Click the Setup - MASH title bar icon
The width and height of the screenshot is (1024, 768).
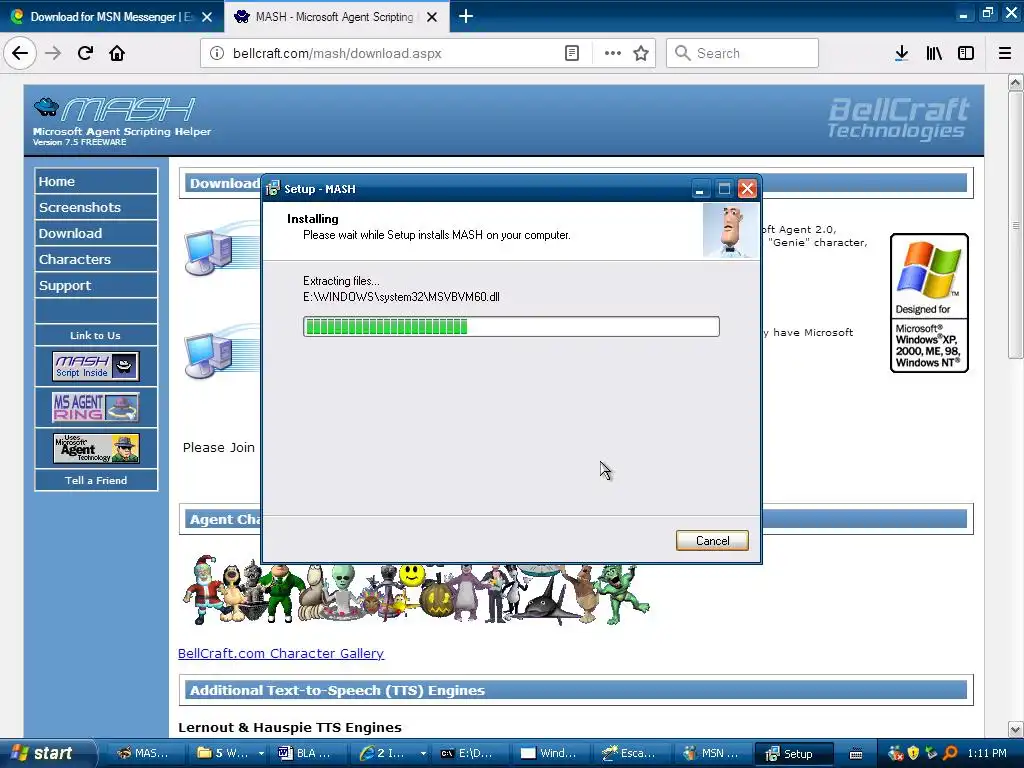(x=273, y=189)
